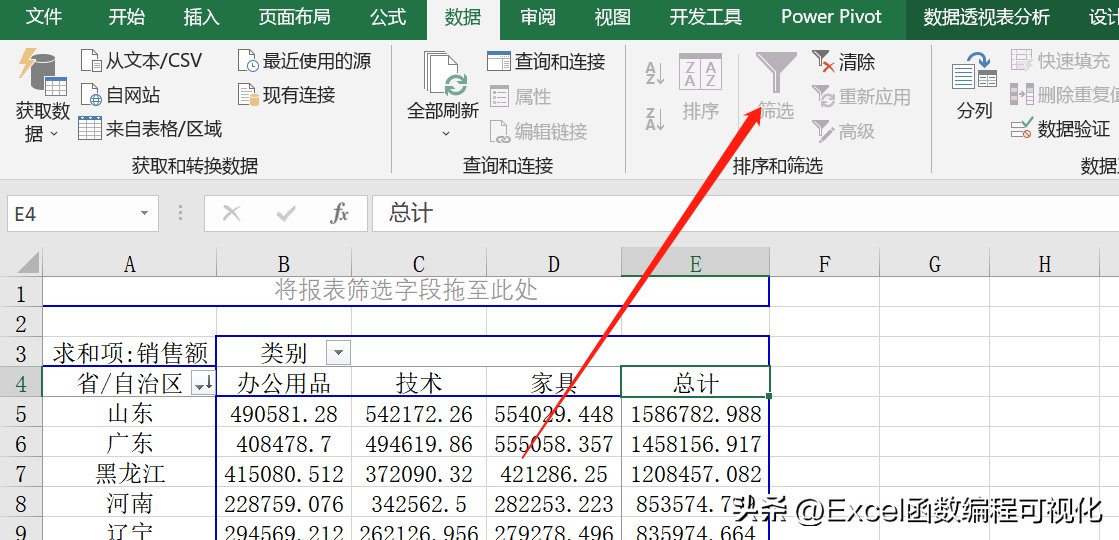The height and width of the screenshot is (540, 1119).
Task: Click 来自表格/区域 table icon
Action: tap(90, 129)
